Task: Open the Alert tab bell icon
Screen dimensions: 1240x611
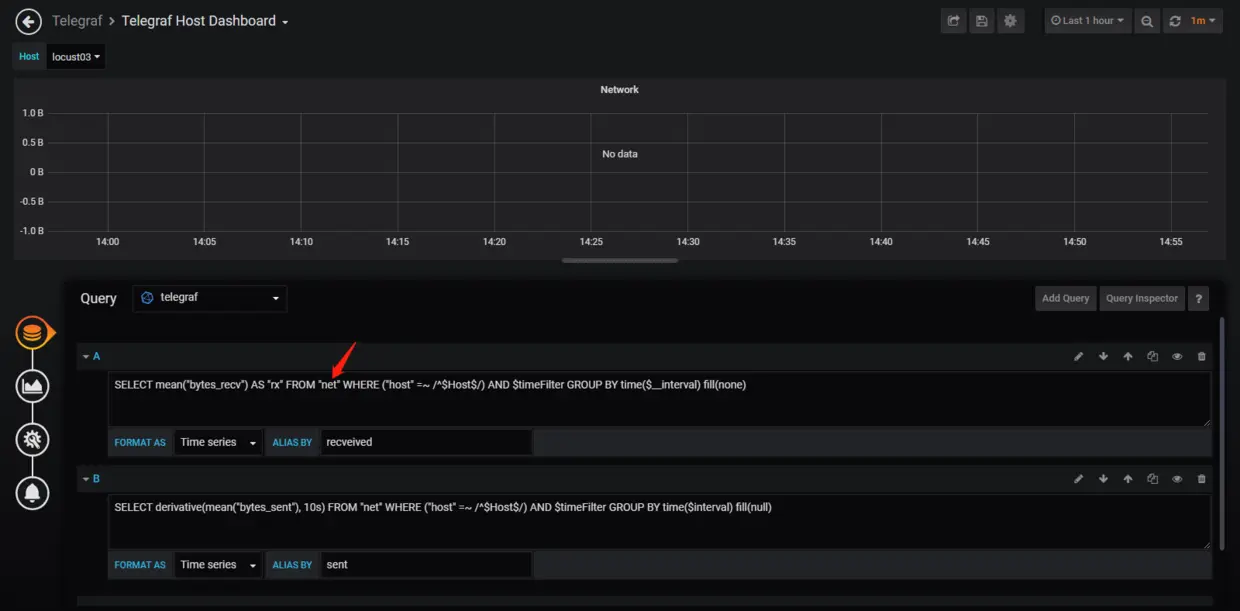Action: (x=33, y=492)
